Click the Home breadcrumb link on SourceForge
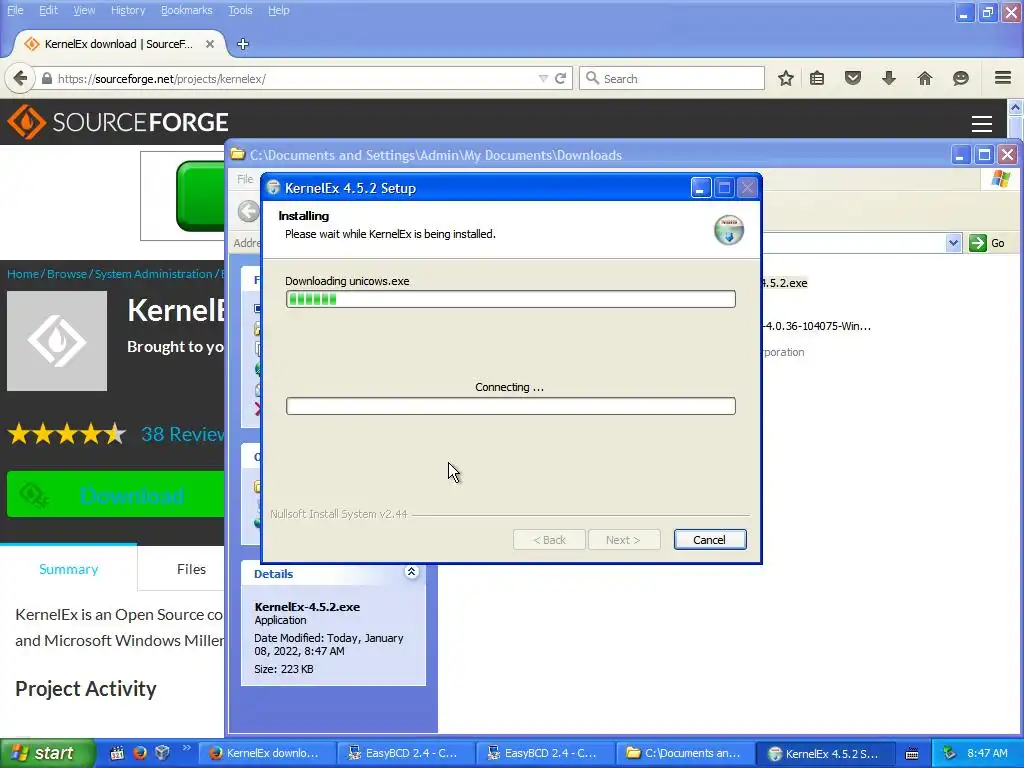The height and width of the screenshot is (768, 1024). [23, 274]
